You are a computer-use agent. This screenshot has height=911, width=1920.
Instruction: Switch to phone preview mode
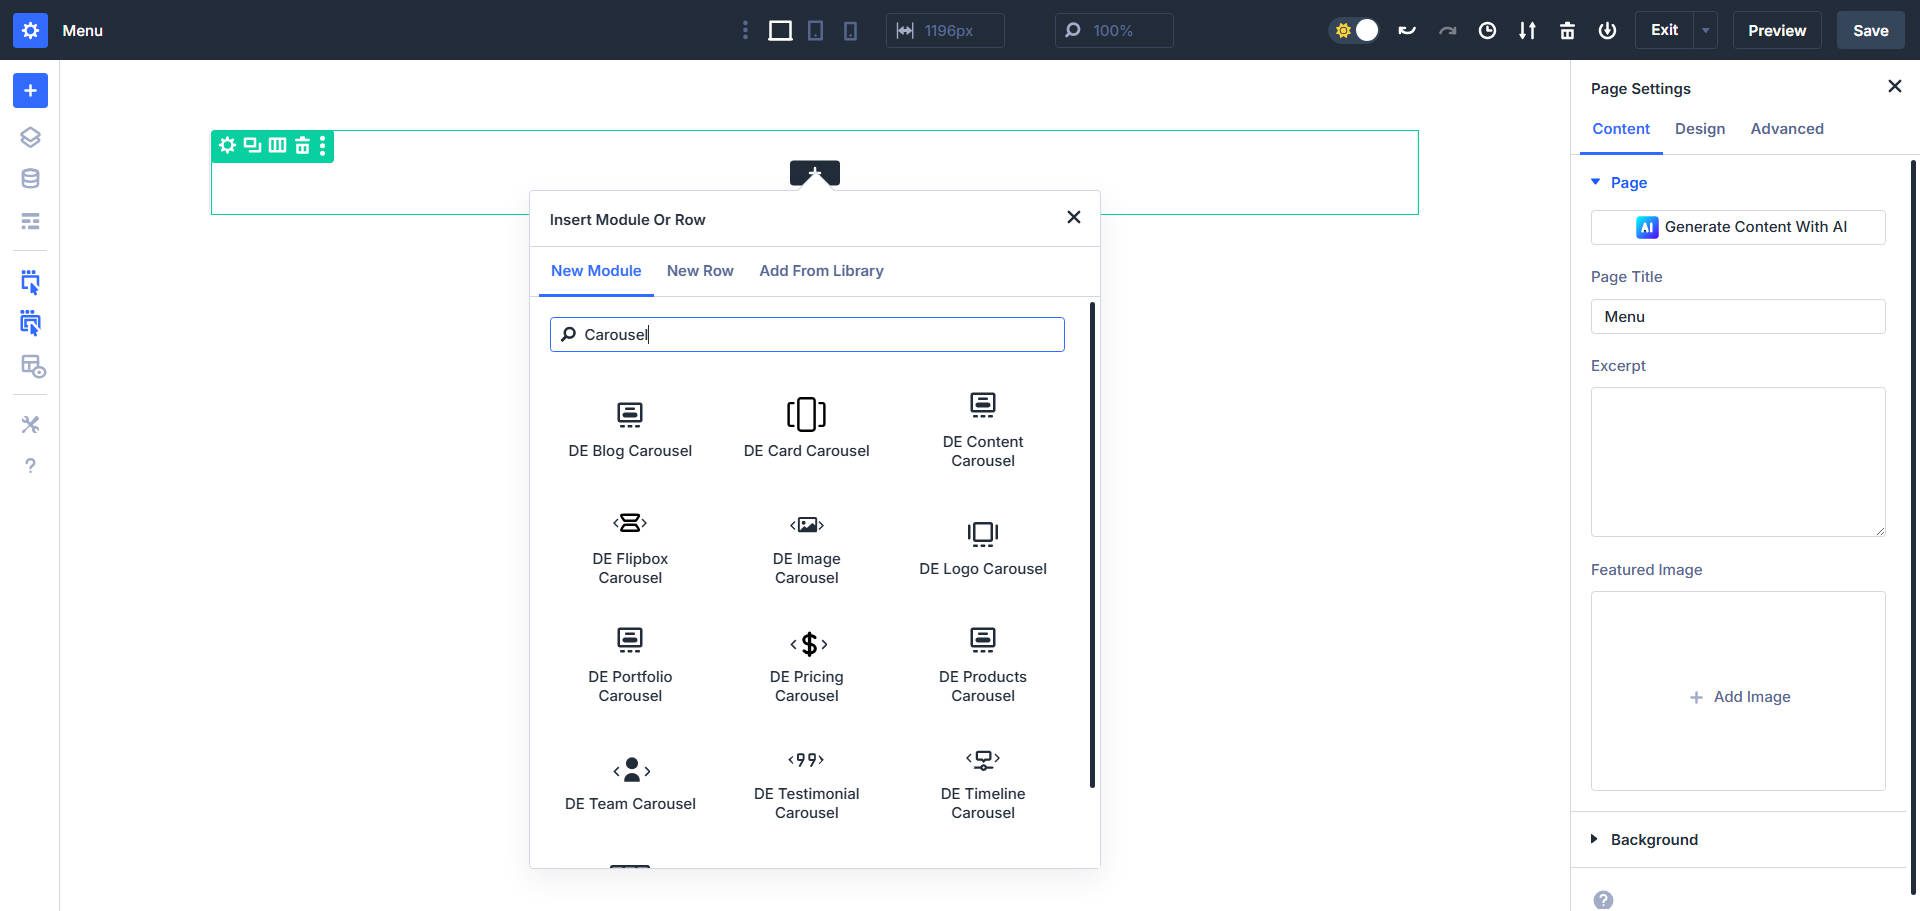point(849,30)
